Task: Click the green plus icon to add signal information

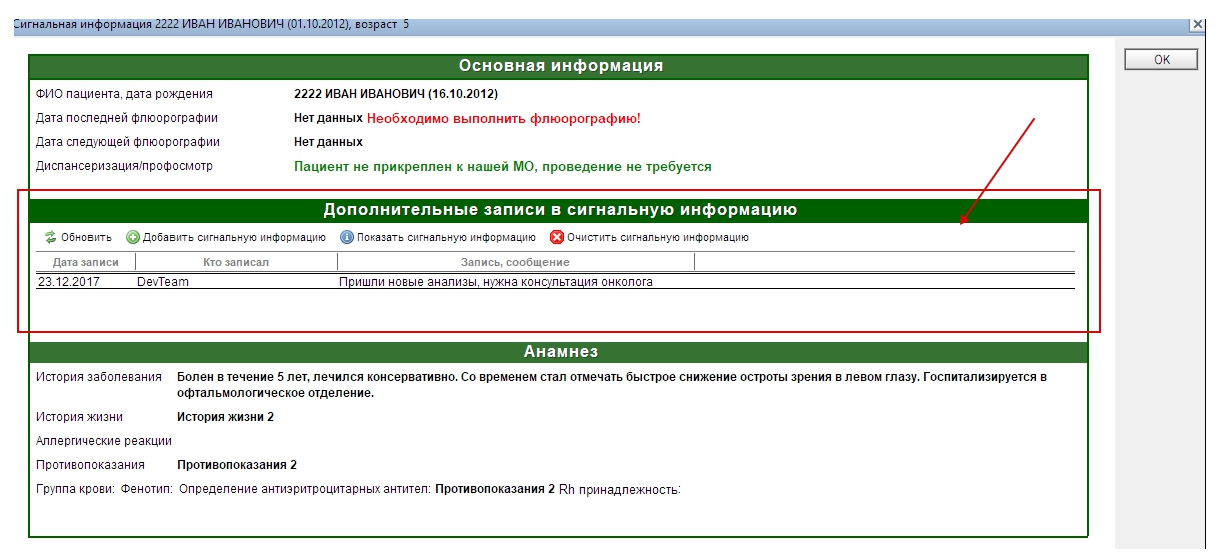Action: (133, 238)
